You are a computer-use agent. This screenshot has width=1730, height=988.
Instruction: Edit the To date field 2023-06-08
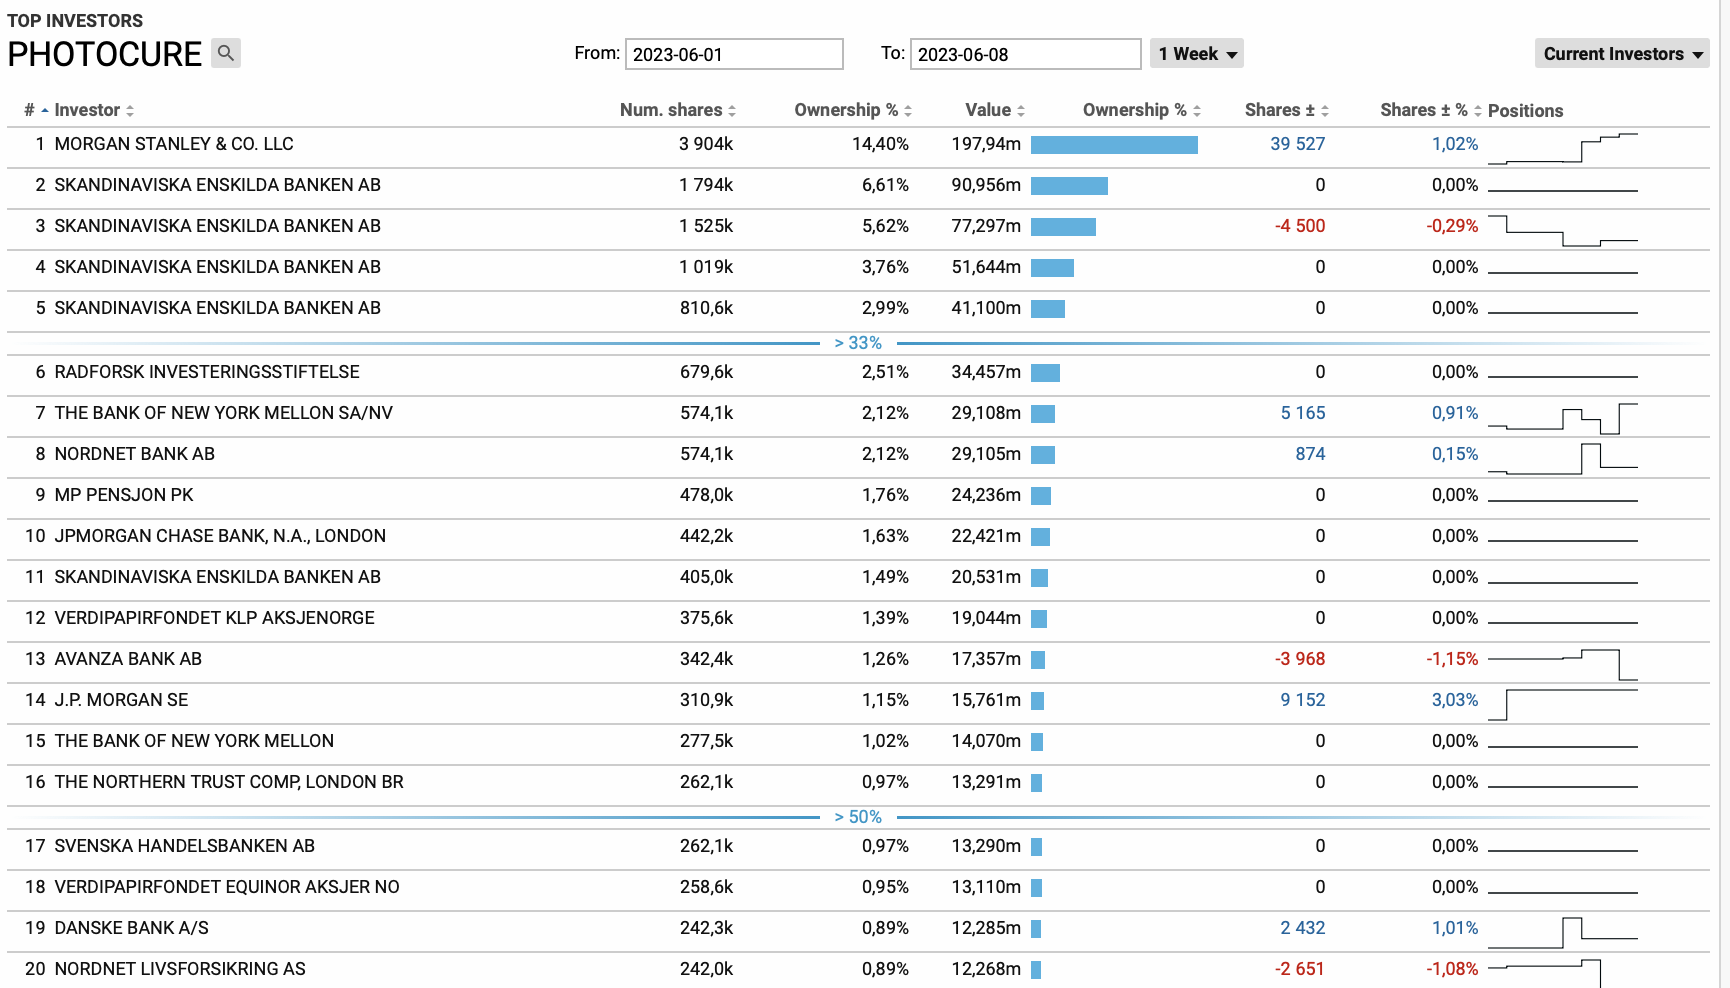[x=1025, y=54]
